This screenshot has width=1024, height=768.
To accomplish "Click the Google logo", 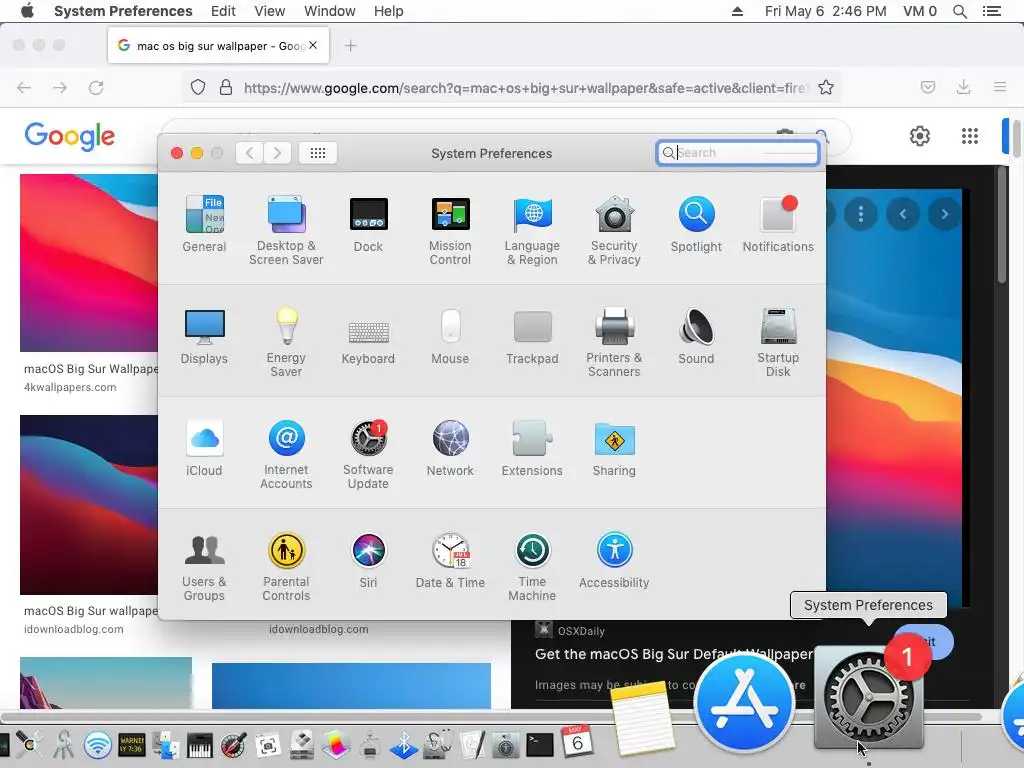I will pos(70,136).
